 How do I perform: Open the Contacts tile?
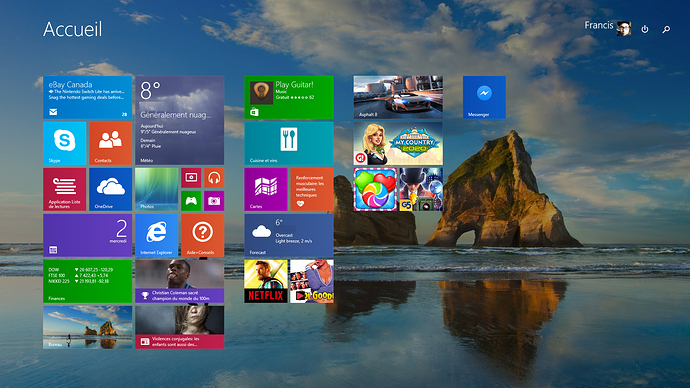coord(110,143)
